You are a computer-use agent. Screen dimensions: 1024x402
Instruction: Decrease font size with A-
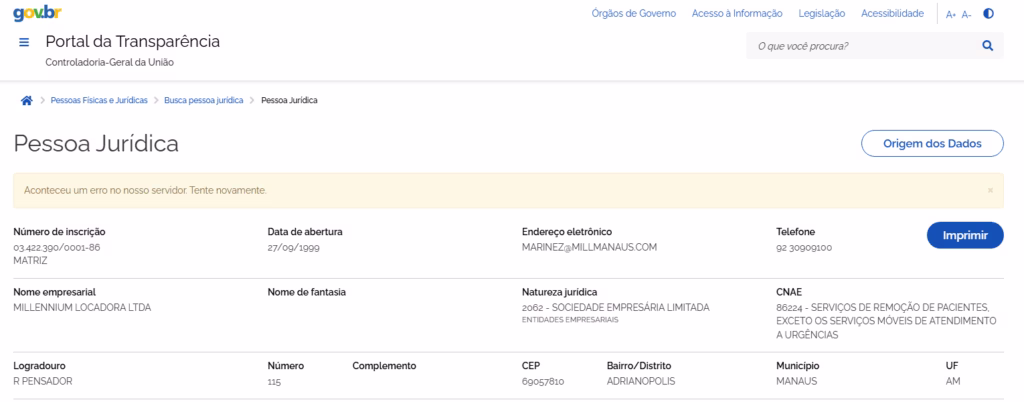[x=967, y=14]
